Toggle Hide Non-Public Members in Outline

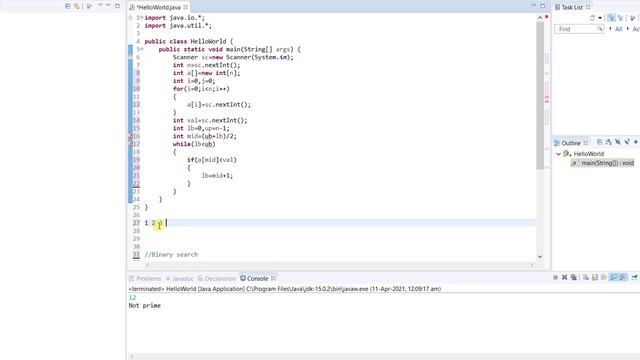coord(627,142)
